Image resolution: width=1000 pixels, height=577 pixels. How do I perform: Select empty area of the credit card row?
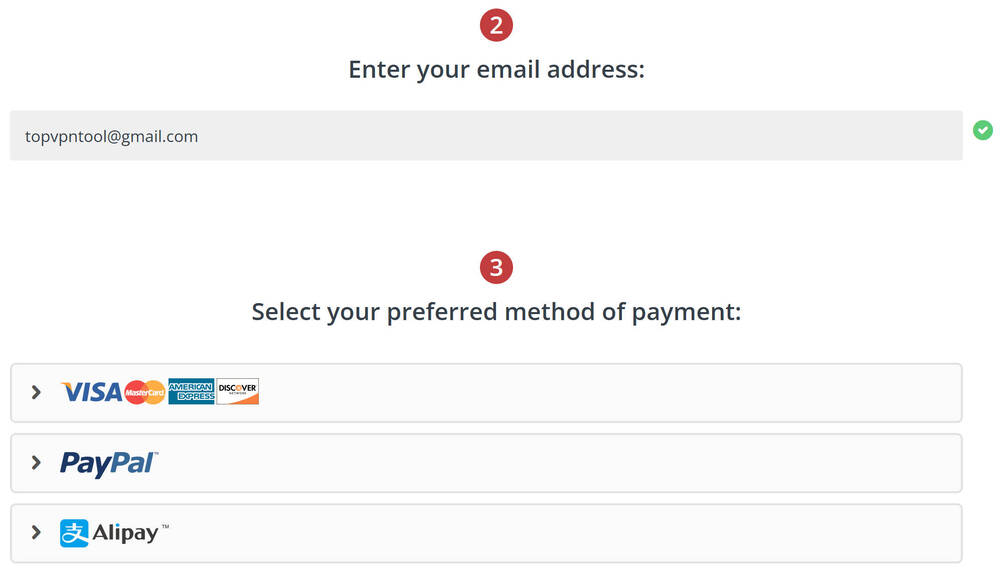pos(600,392)
